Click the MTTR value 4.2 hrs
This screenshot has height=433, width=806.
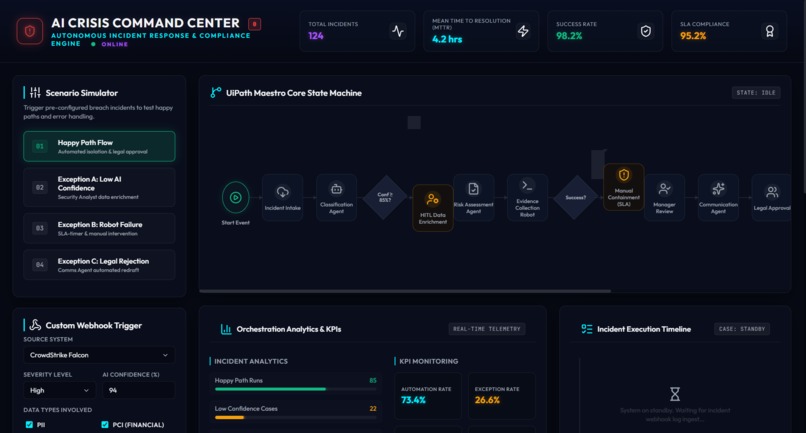447,39
